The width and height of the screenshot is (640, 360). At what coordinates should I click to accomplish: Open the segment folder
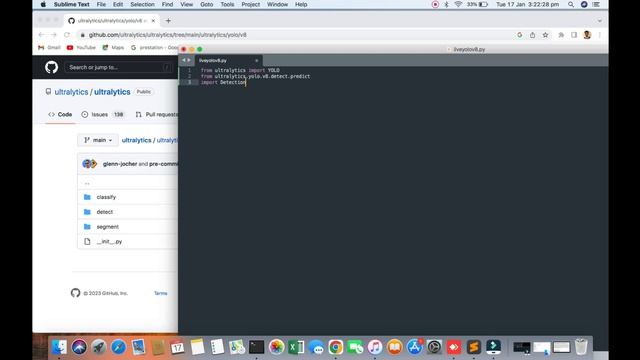click(108, 227)
